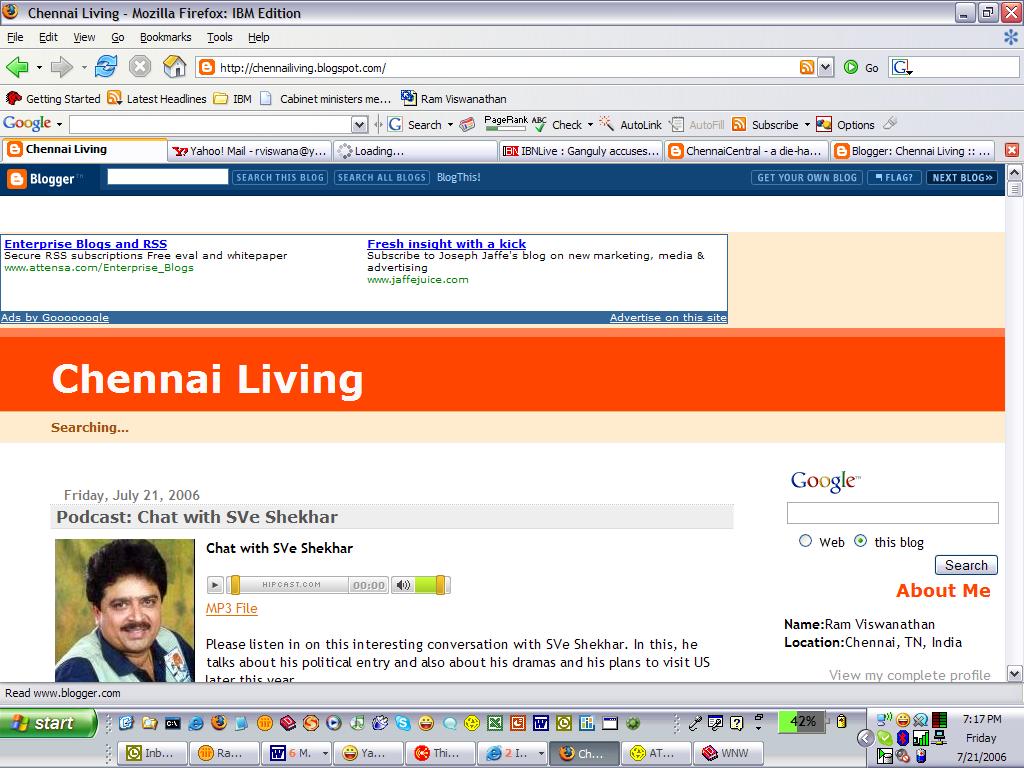Click the AutoLink toolbar button
The image size is (1024, 768).
(631, 124)
